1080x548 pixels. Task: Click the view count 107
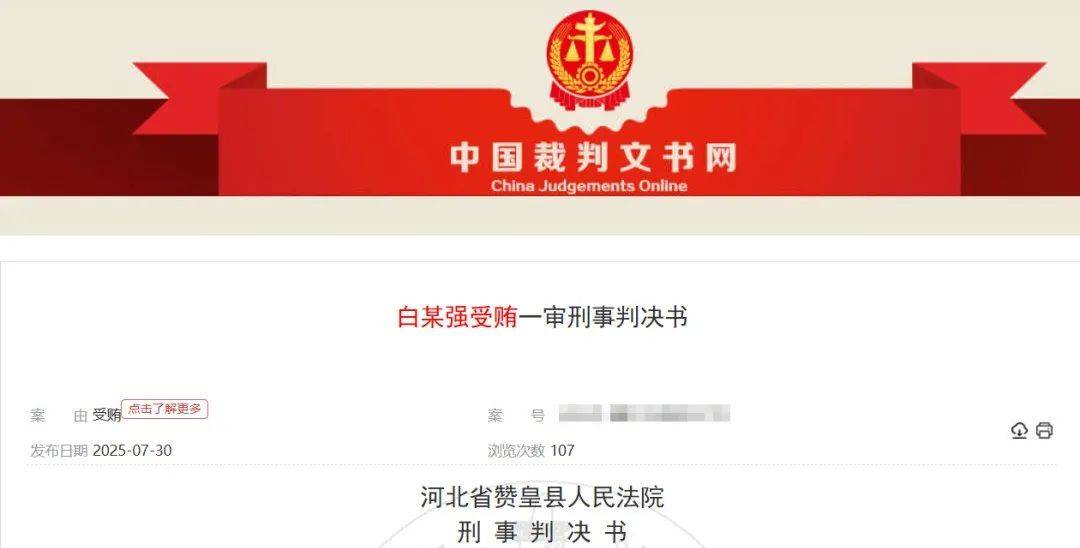click(562, 451)
